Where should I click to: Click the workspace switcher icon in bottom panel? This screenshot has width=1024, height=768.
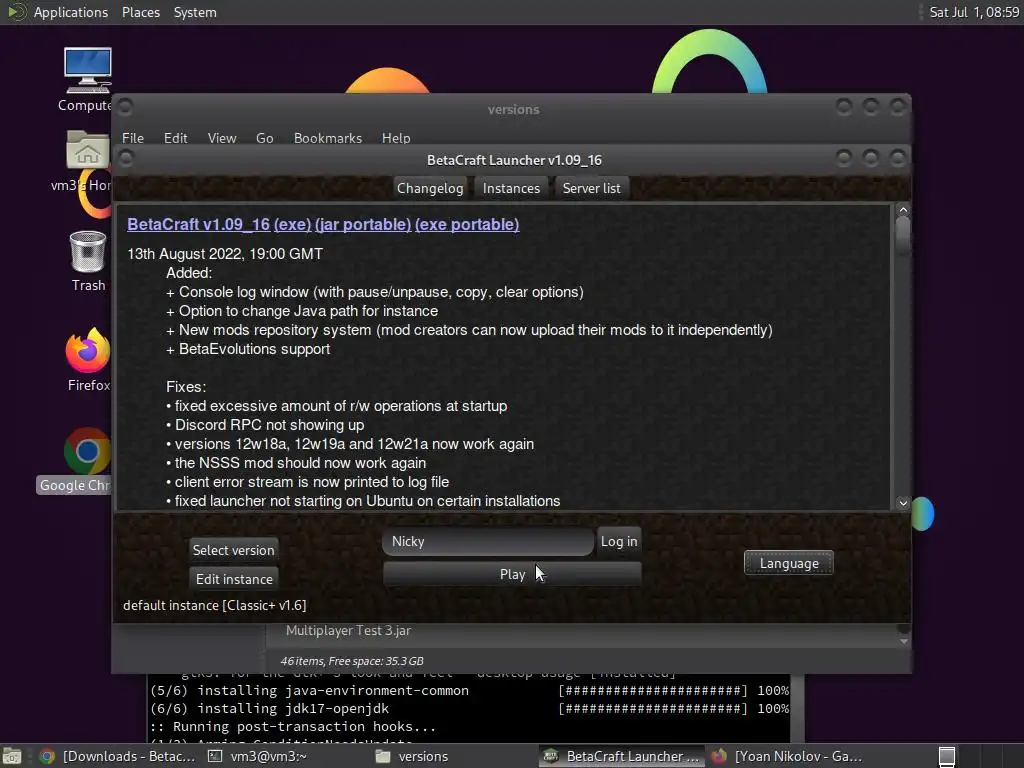click(947, 756)
